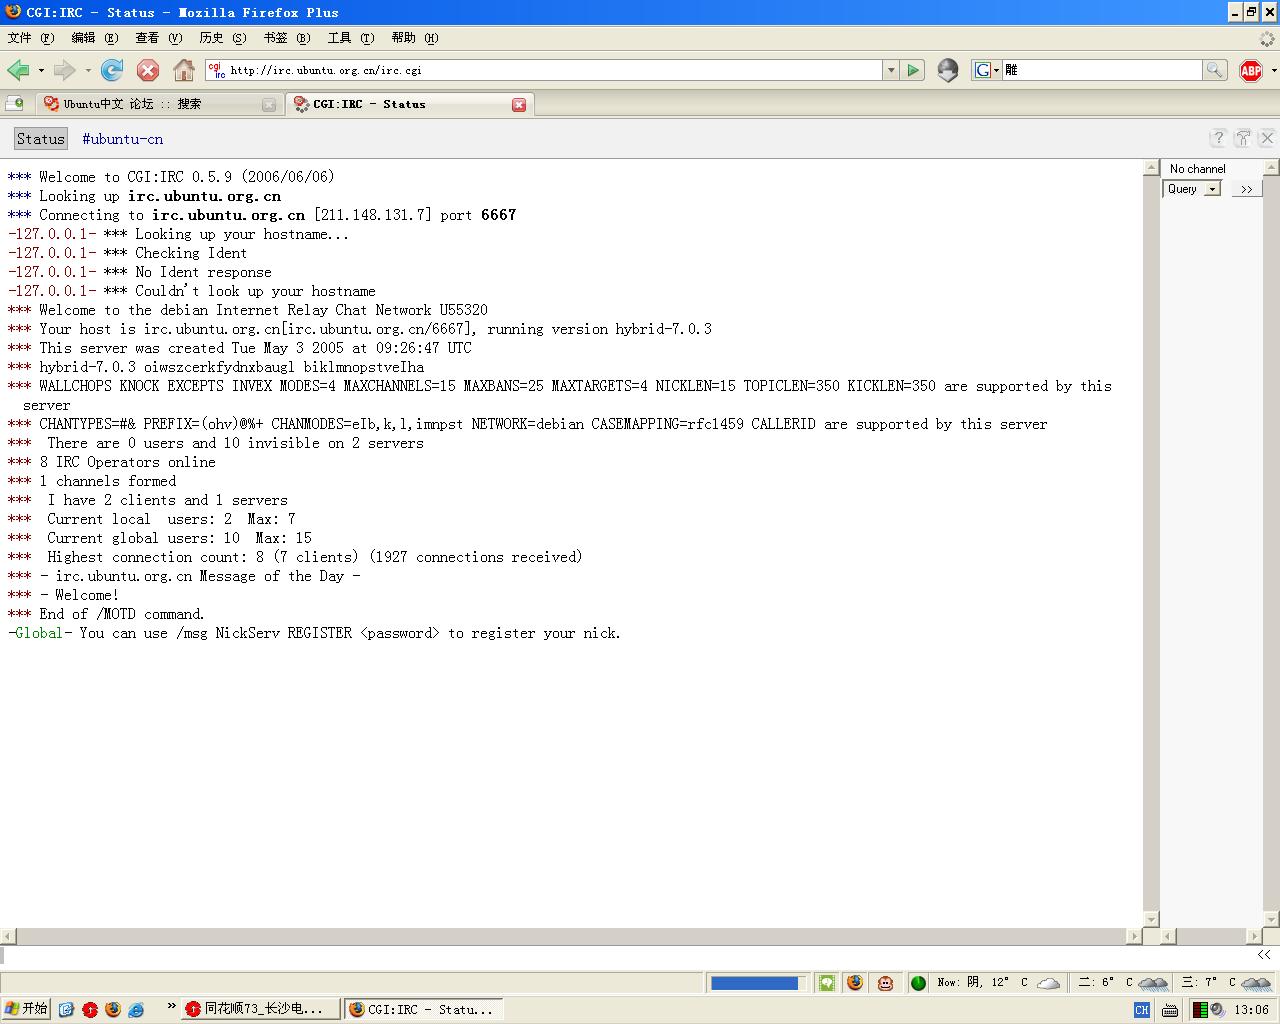Viewport: 1280px width, 1024px height.
Task: Click the blue status bar progress meter
Action: click(757, 983)
